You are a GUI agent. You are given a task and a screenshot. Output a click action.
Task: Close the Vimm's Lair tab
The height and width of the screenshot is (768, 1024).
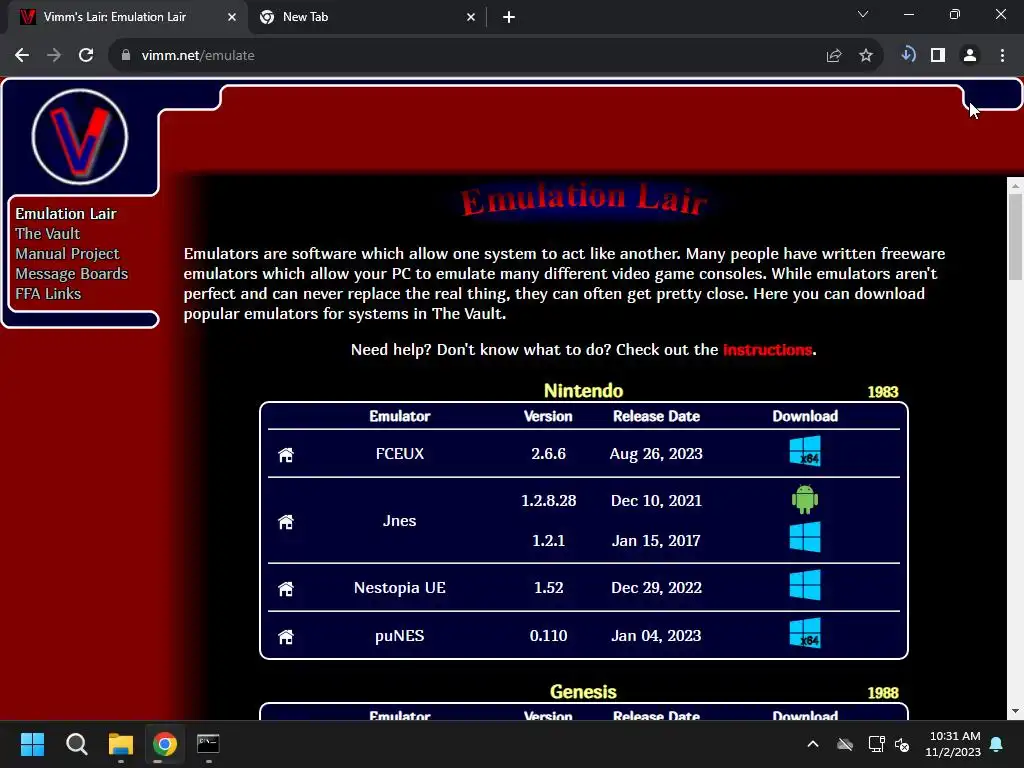tap(232, 18)
